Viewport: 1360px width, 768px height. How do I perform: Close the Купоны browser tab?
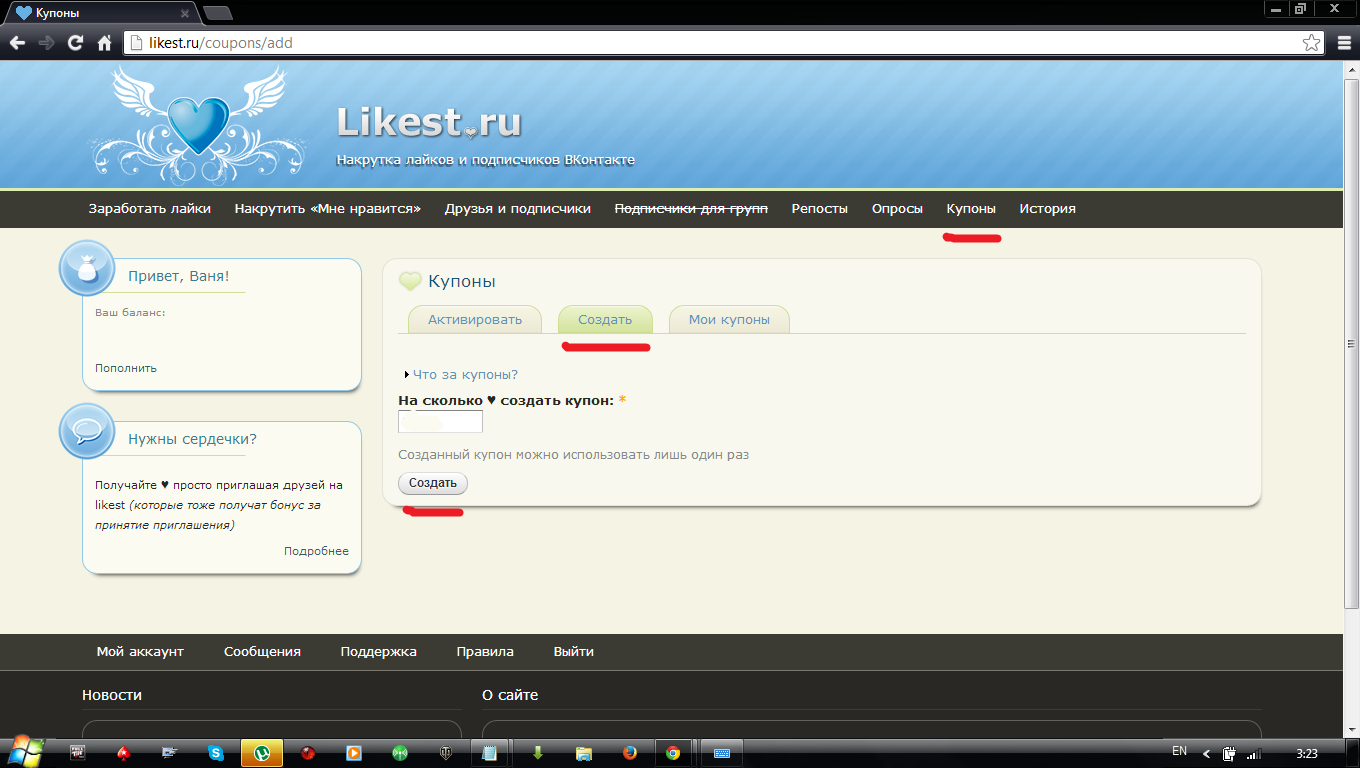coord(185,14)
